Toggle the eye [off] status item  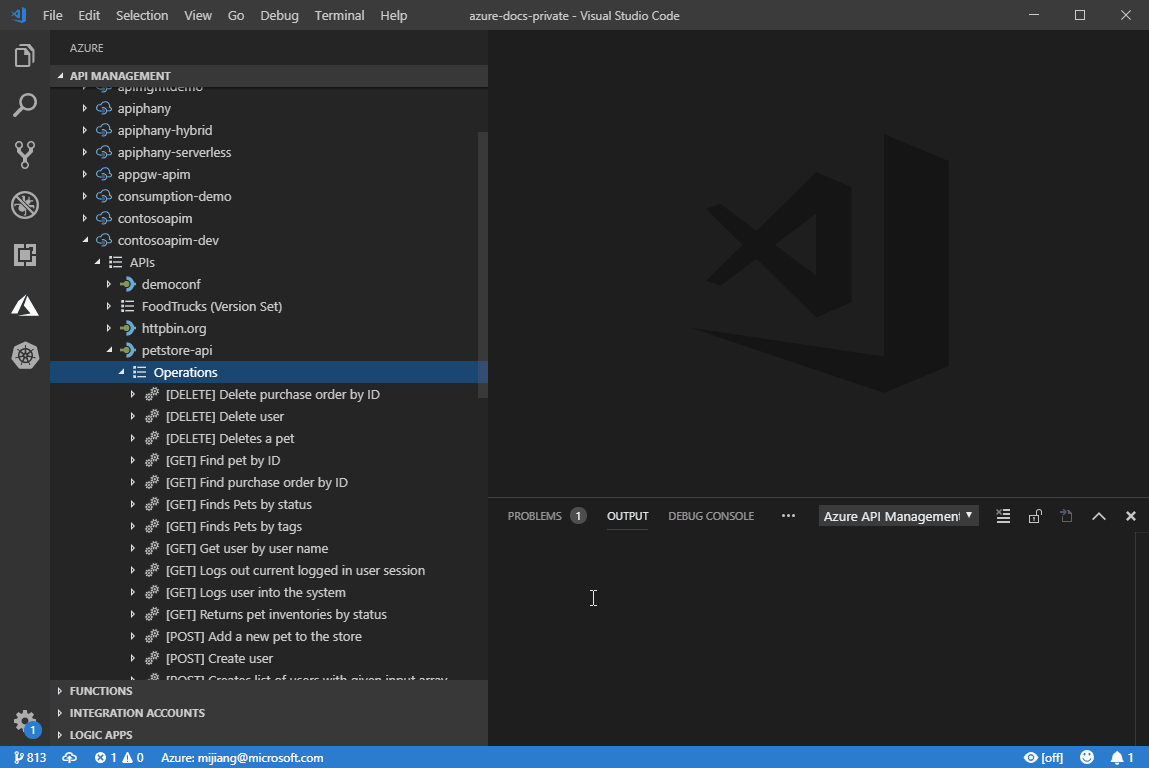(1043, 758)
